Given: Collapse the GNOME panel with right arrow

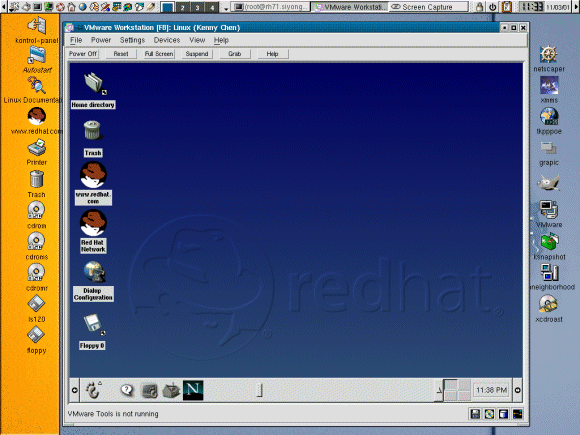Looking at the screenshot, I should [x=517, y=390].
